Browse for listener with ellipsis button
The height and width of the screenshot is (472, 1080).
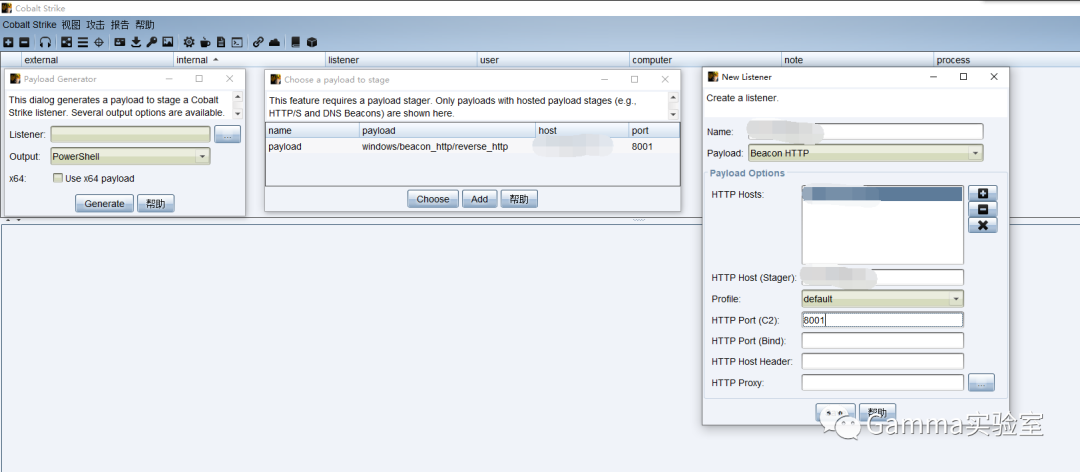click(x=227, y=134)
